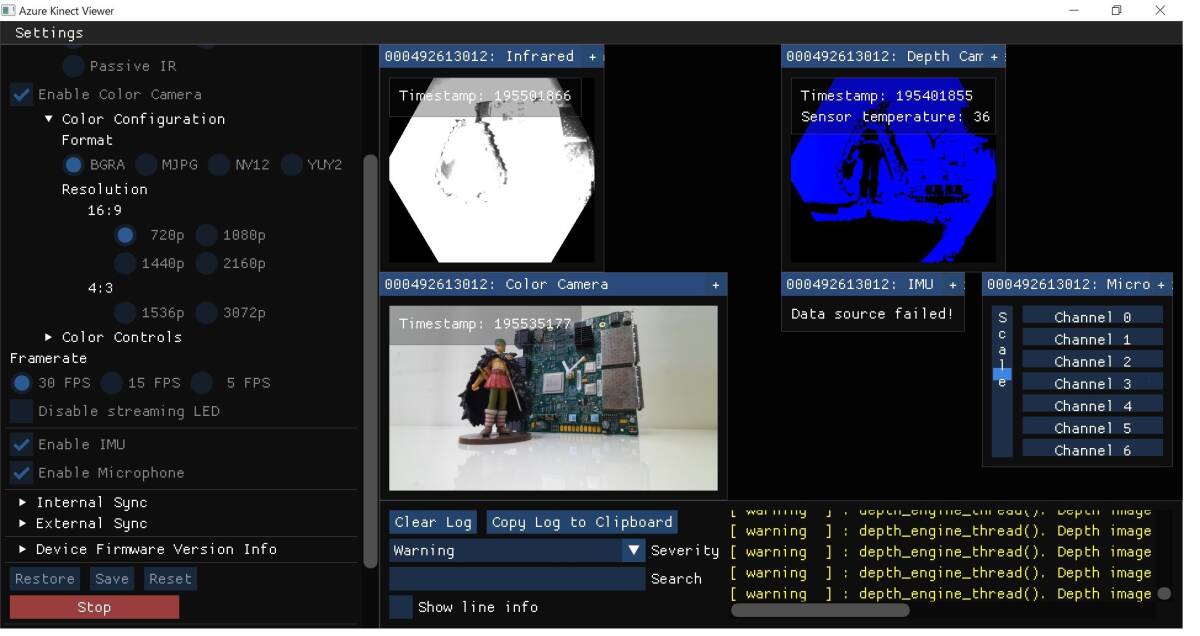Toggle the Disable streaming LED checkbox
The image size is (1200, 636).
coord(21,411)
